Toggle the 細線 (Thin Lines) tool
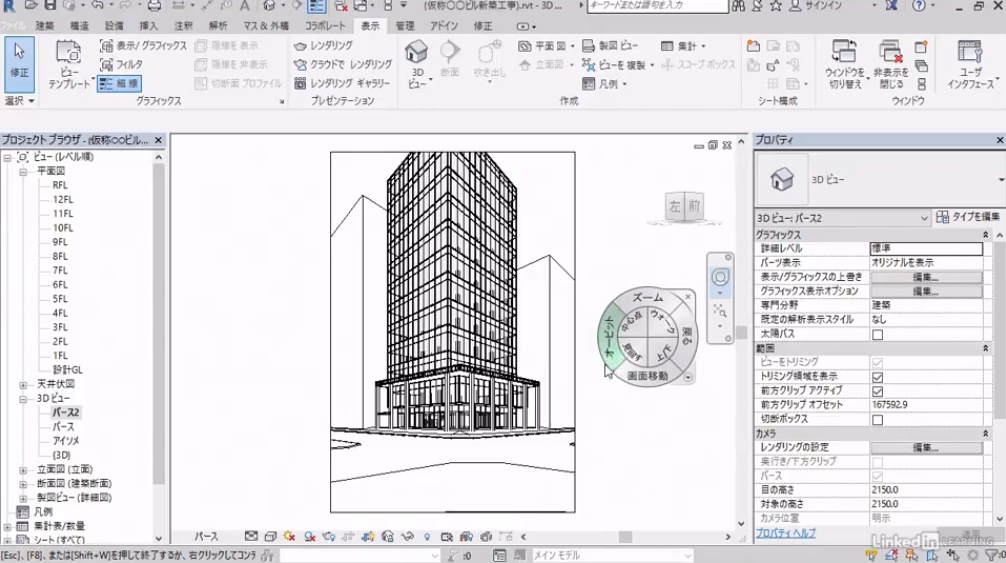 119,83
